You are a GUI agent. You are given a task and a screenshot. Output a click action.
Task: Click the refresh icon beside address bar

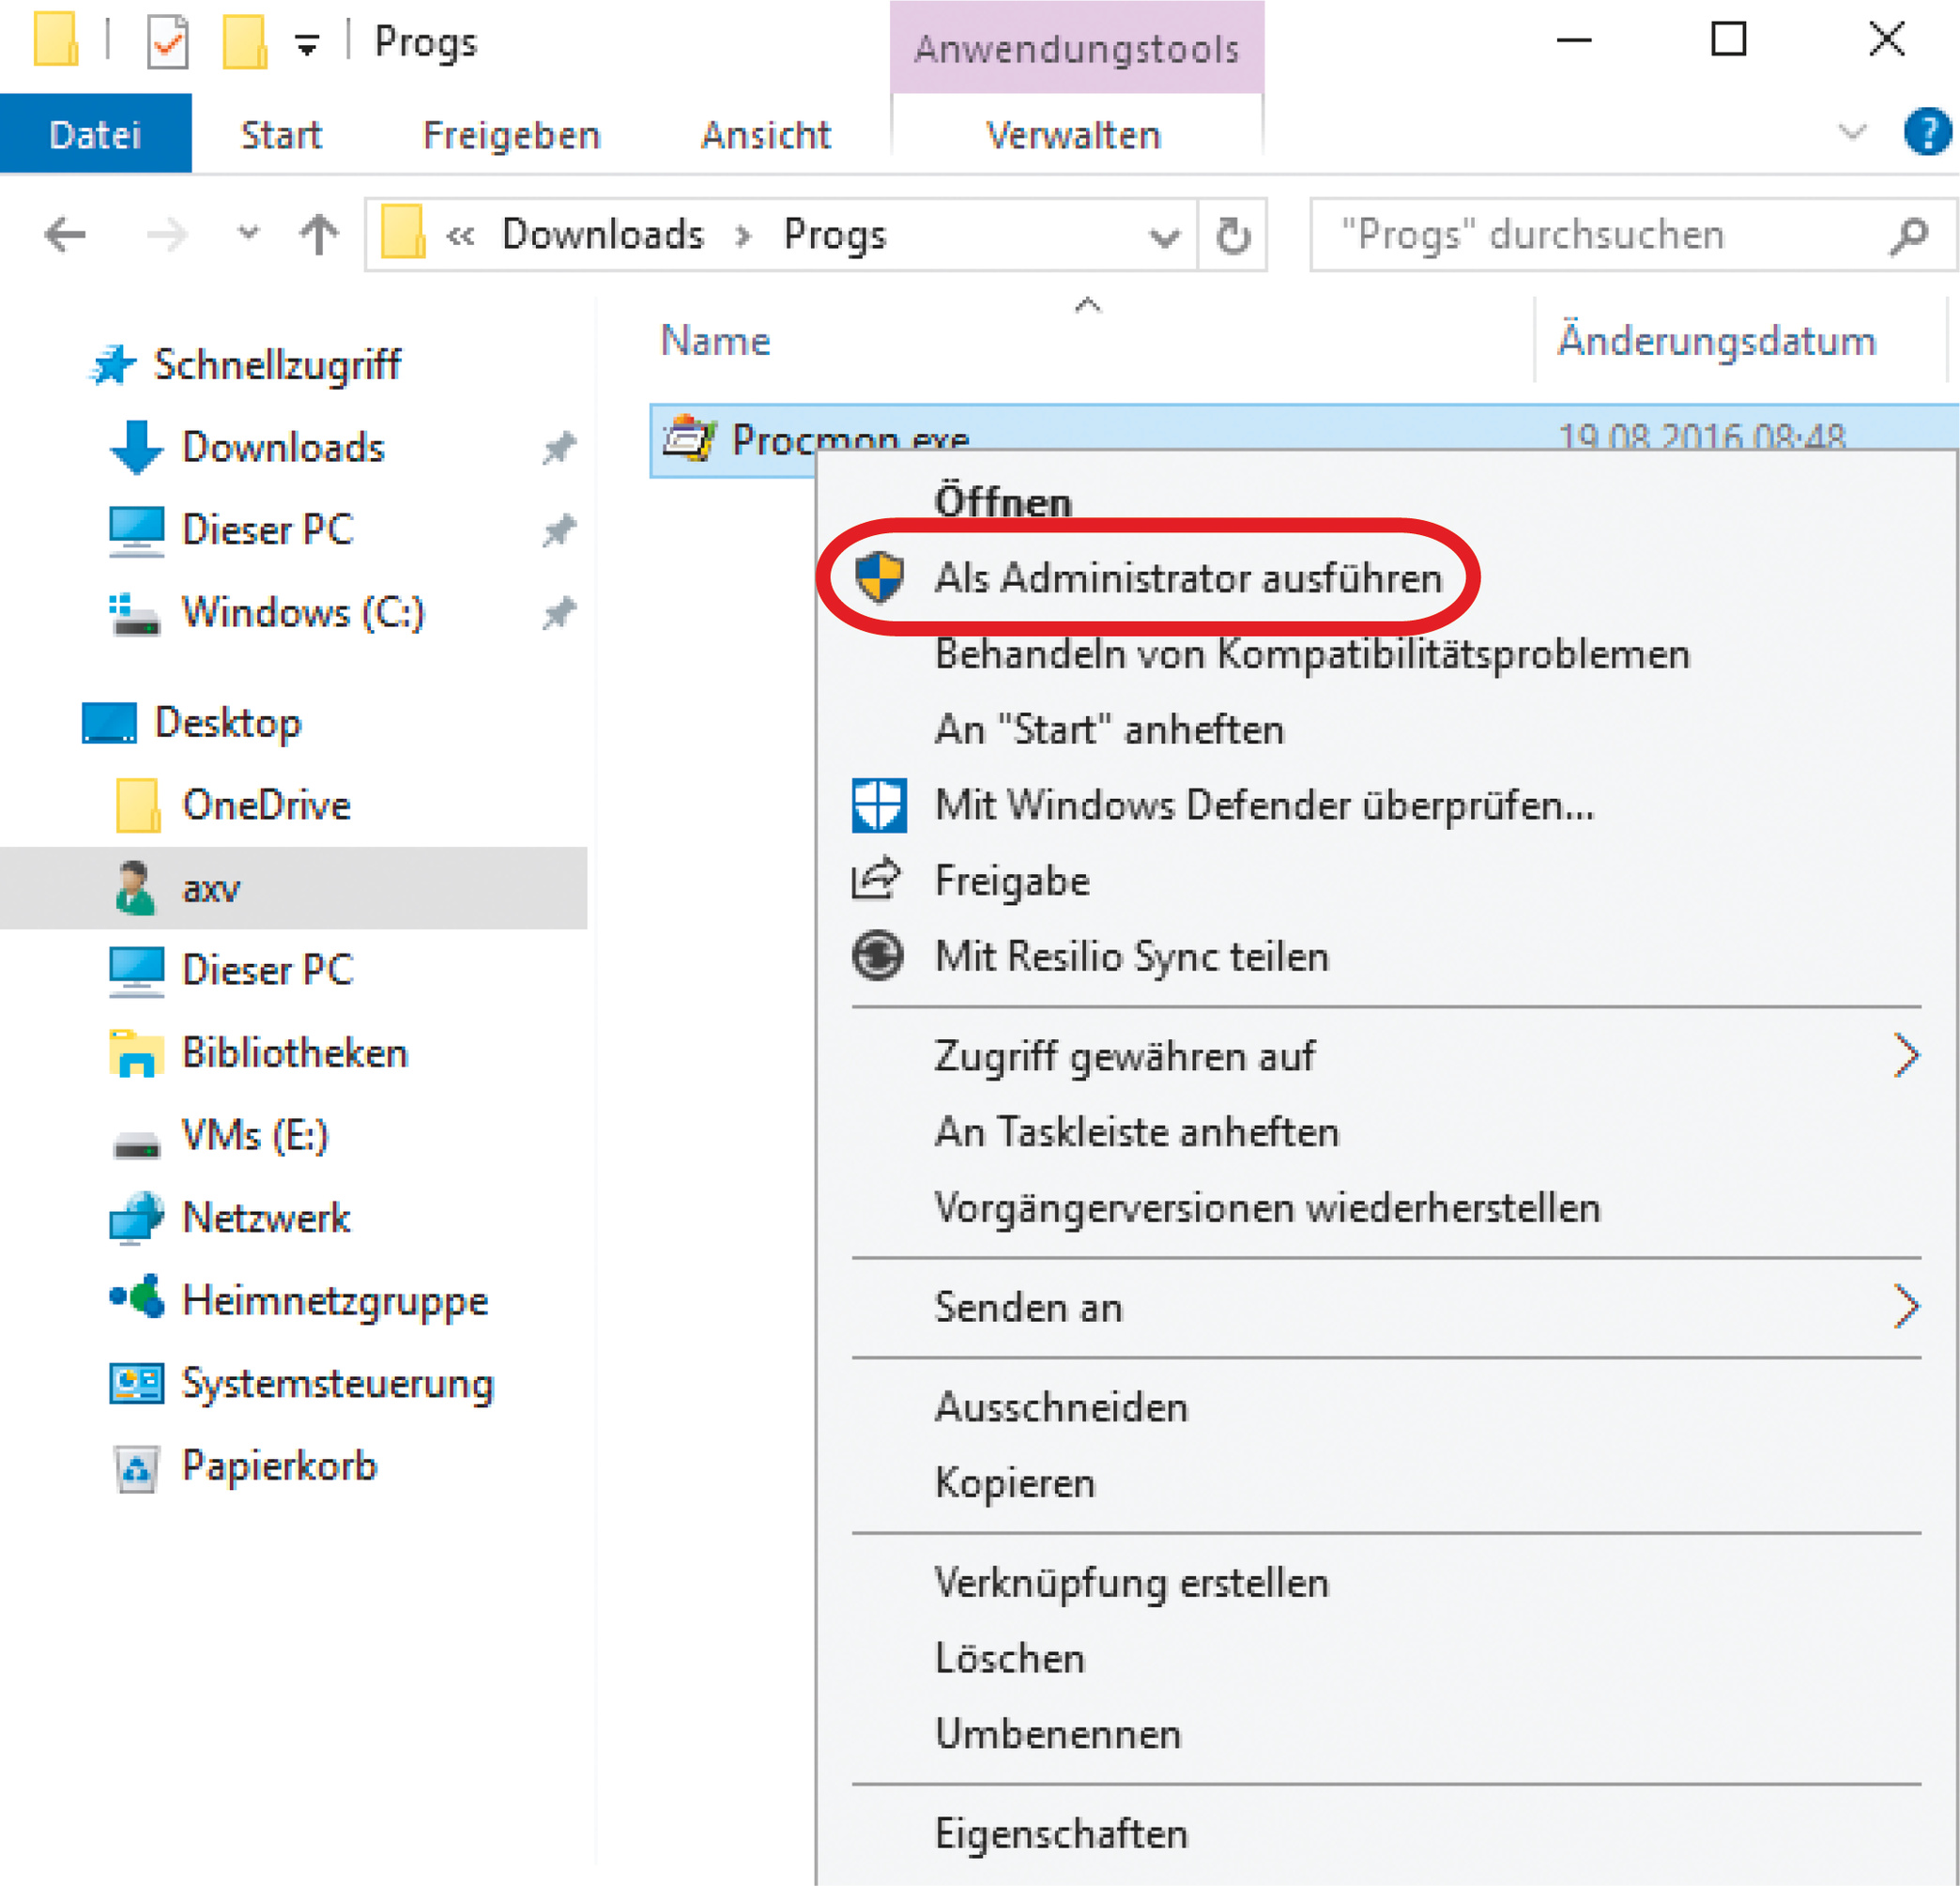[1232, 236]
